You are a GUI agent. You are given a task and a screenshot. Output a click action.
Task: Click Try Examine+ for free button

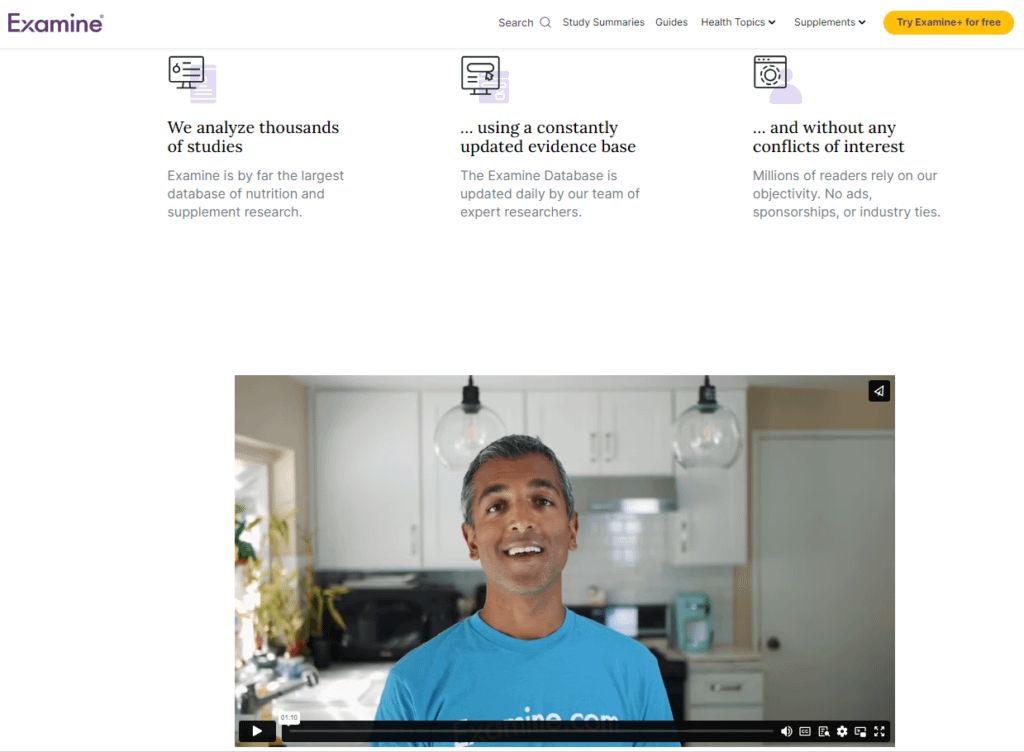coord(948,22)
